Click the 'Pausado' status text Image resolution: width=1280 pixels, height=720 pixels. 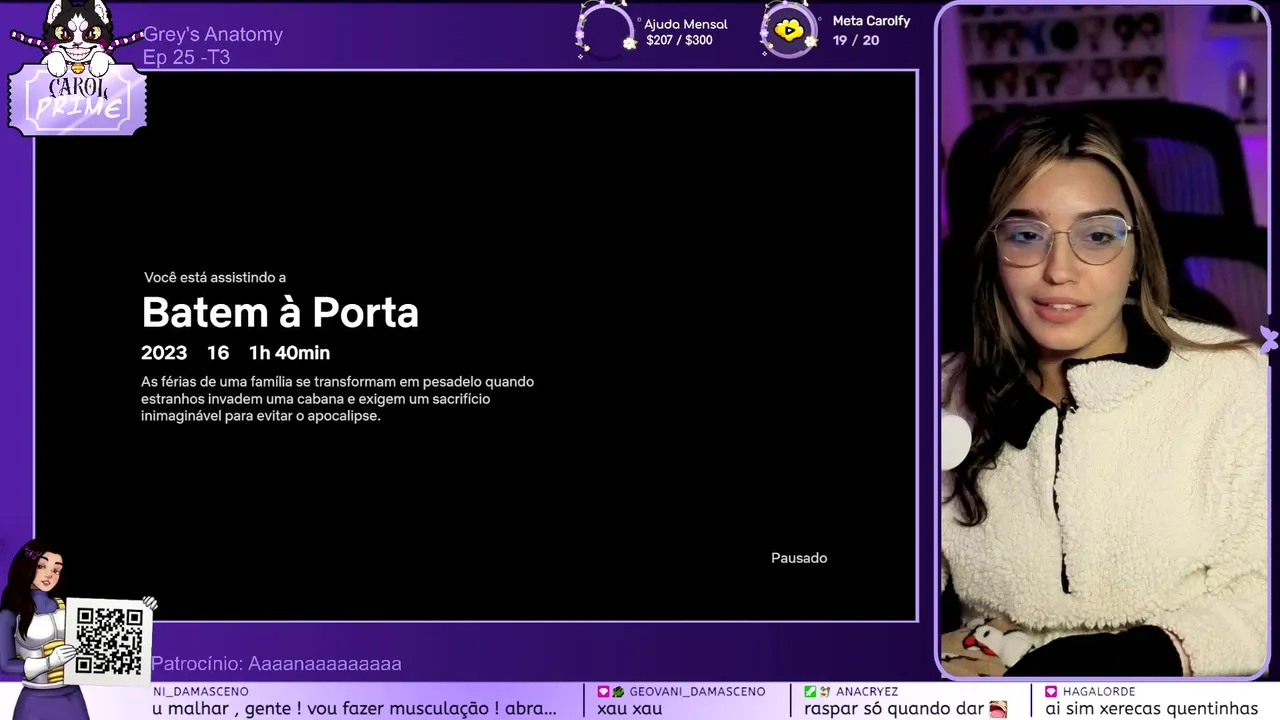pyautogui.click(x=799, y=558)
